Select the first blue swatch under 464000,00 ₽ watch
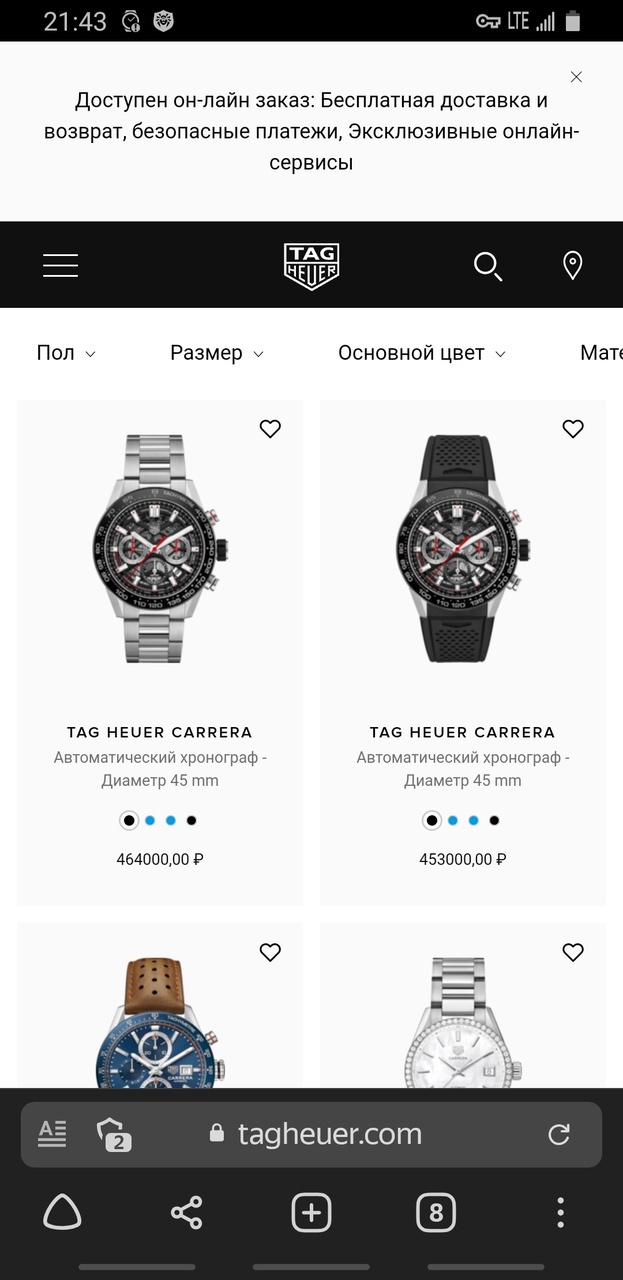The height and width of the screenshot is (1280, 623). click(x=150, y=821)
